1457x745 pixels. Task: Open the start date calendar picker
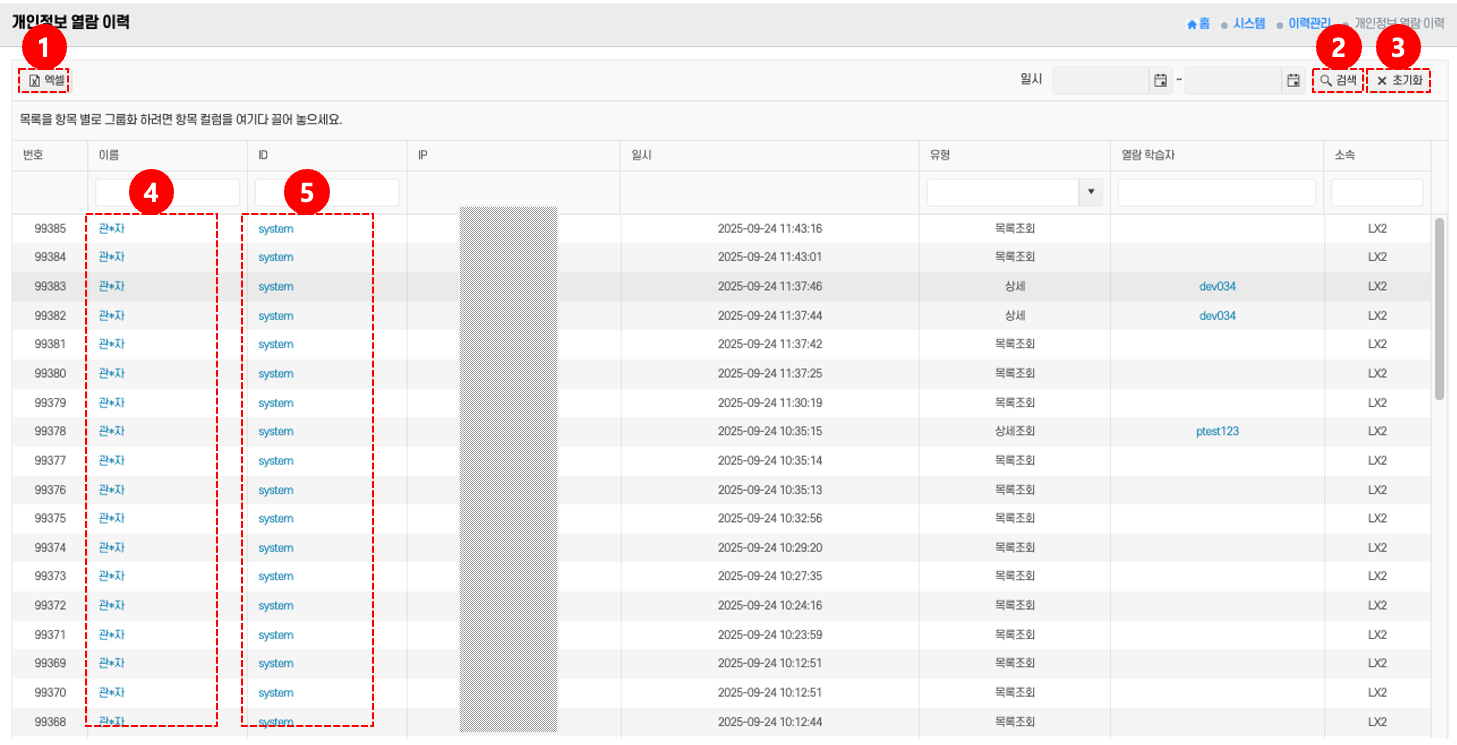1160,80
